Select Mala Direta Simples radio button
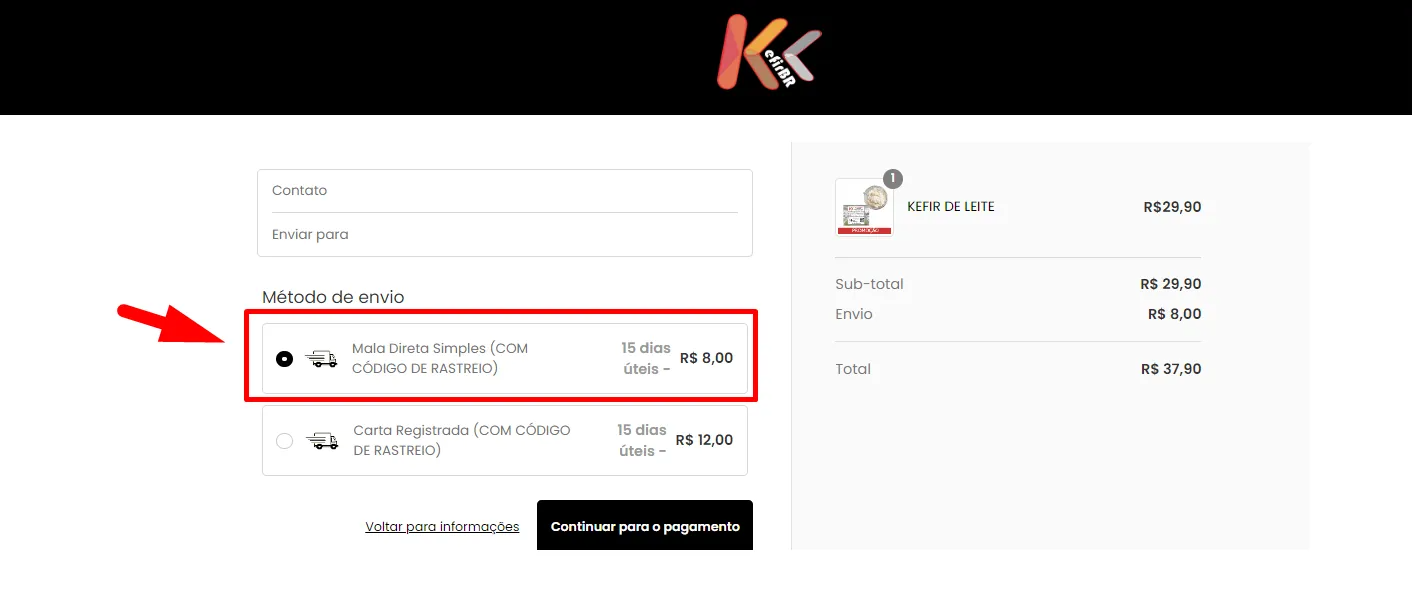The height and width of the screenshot is (608, 1414). (285, 359)
